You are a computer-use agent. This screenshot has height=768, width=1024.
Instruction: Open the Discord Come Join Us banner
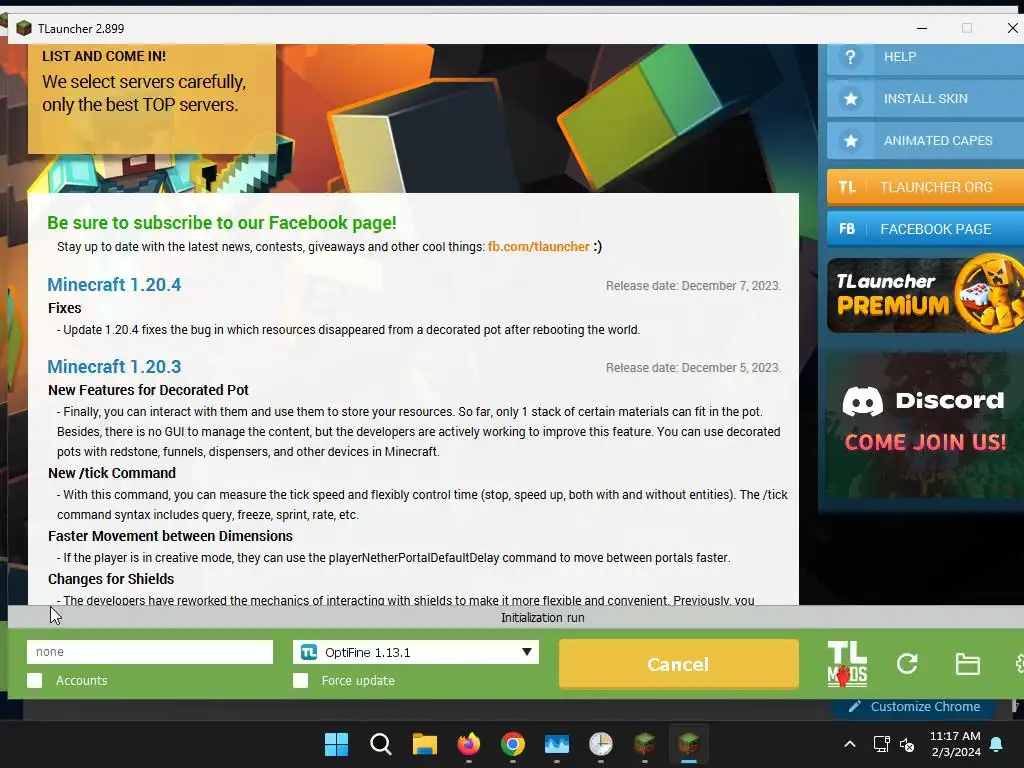pos(925,424)
